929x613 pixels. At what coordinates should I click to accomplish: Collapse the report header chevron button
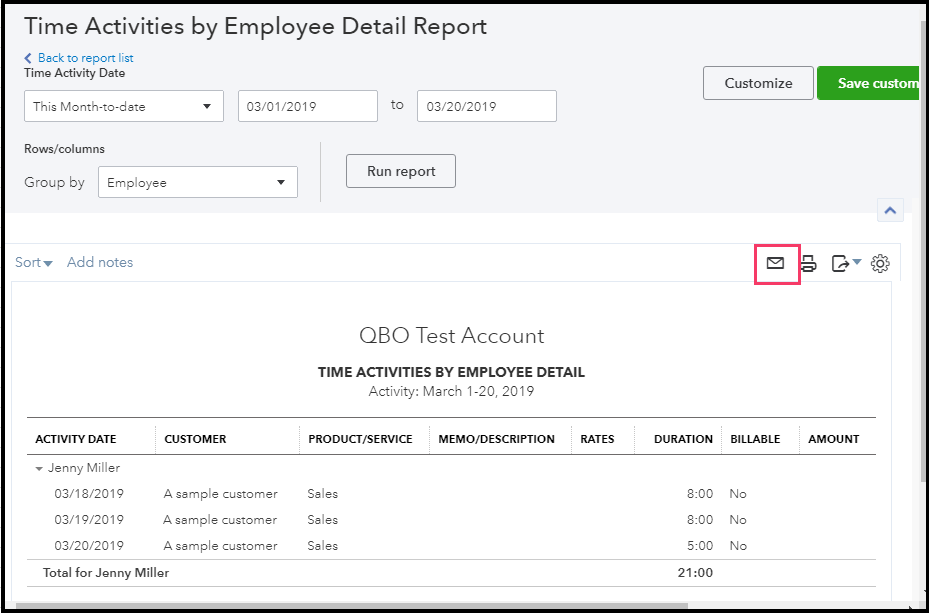(889, 210)
